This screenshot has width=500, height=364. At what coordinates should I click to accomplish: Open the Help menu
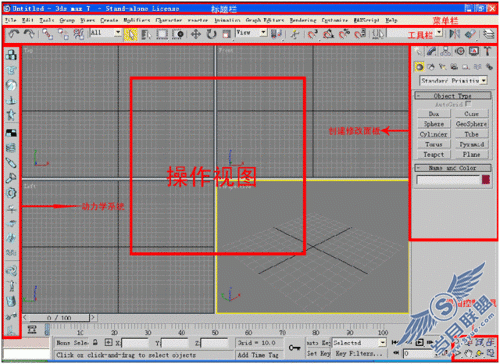[x=391, y=20]
